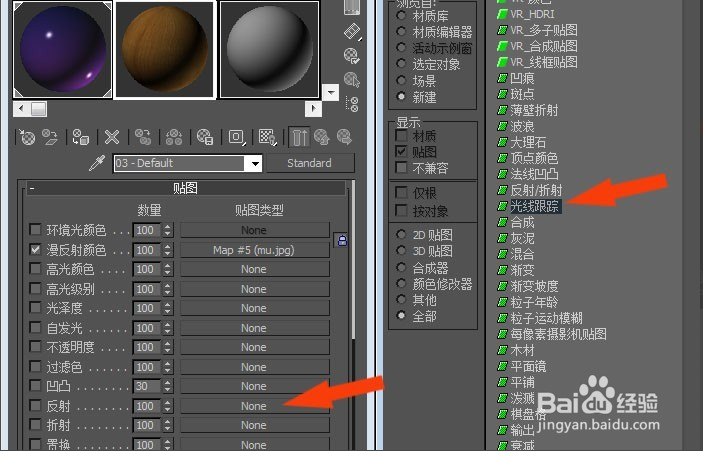
Task: Pick material from object with eyedropper
Action: (97, 163)
